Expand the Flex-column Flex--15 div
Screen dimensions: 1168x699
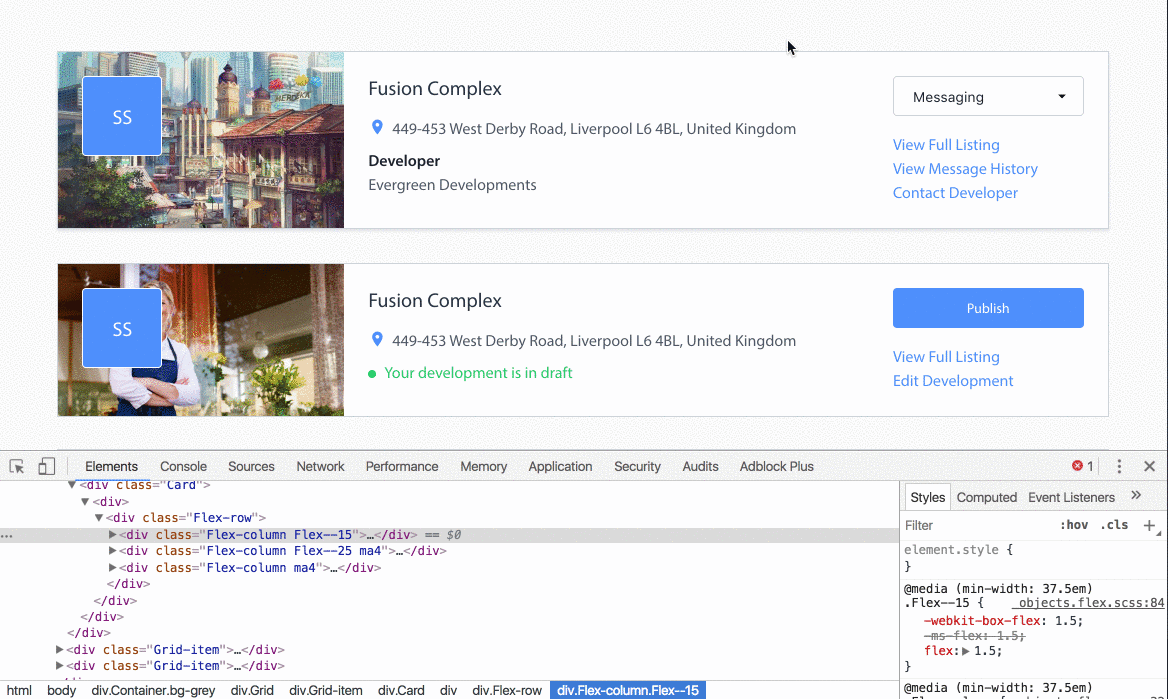pyautogui.click(x=112, y=534)
